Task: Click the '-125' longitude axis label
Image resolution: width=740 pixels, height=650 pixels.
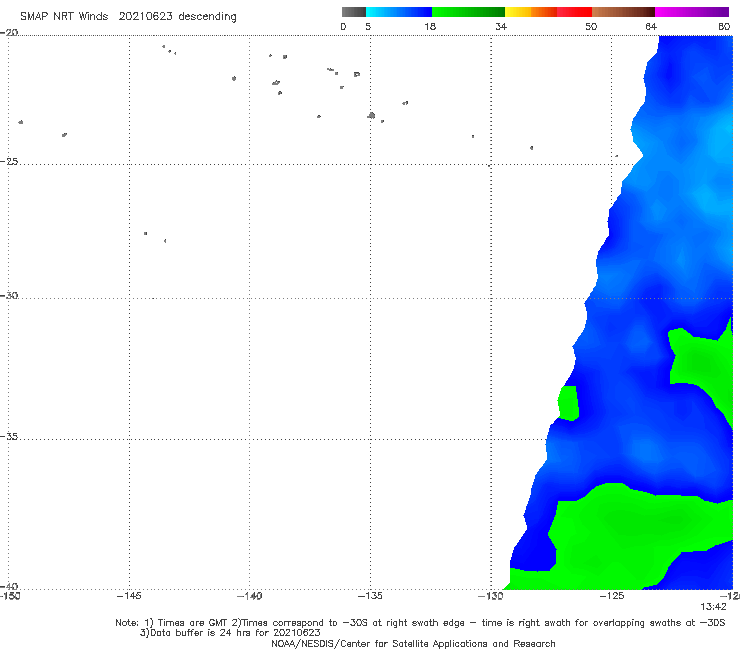Action: coord(612,596)
